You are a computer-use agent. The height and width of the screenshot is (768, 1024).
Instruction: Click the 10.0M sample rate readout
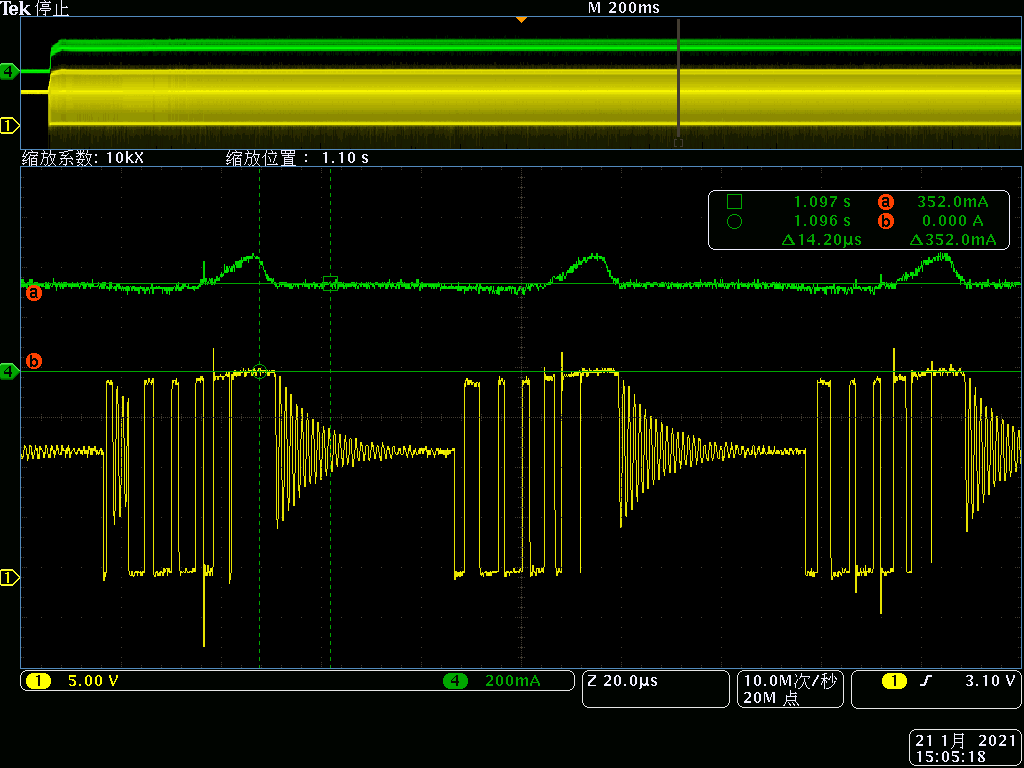point(790,681)
